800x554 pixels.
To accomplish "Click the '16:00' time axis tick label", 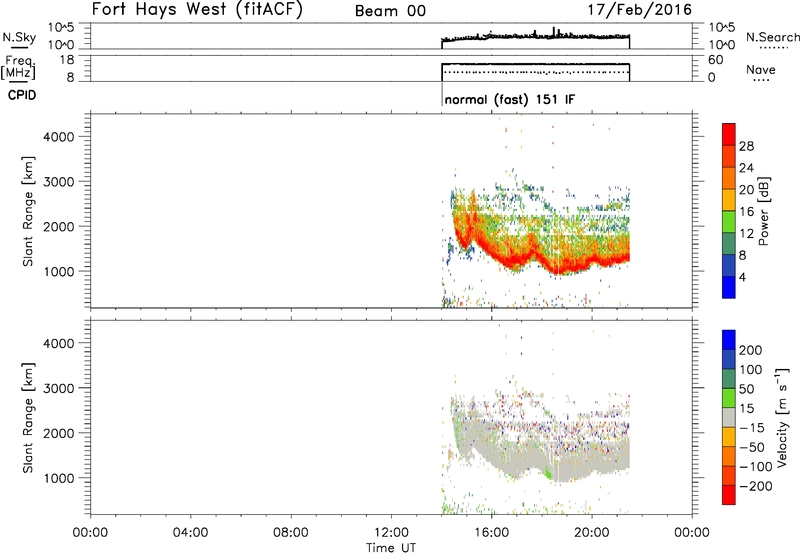I will [x=491, y=533].
